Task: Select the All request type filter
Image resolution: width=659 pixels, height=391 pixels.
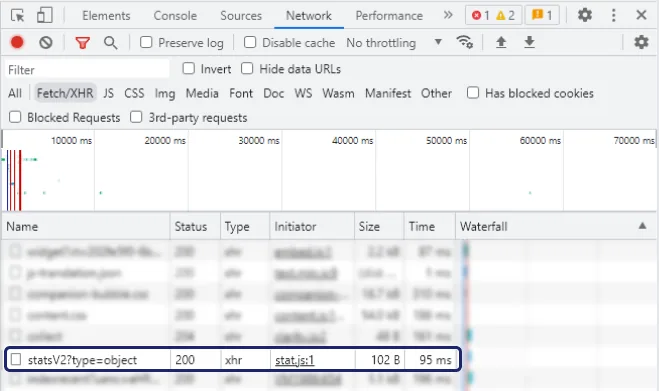Action: (x=15, y=93)
